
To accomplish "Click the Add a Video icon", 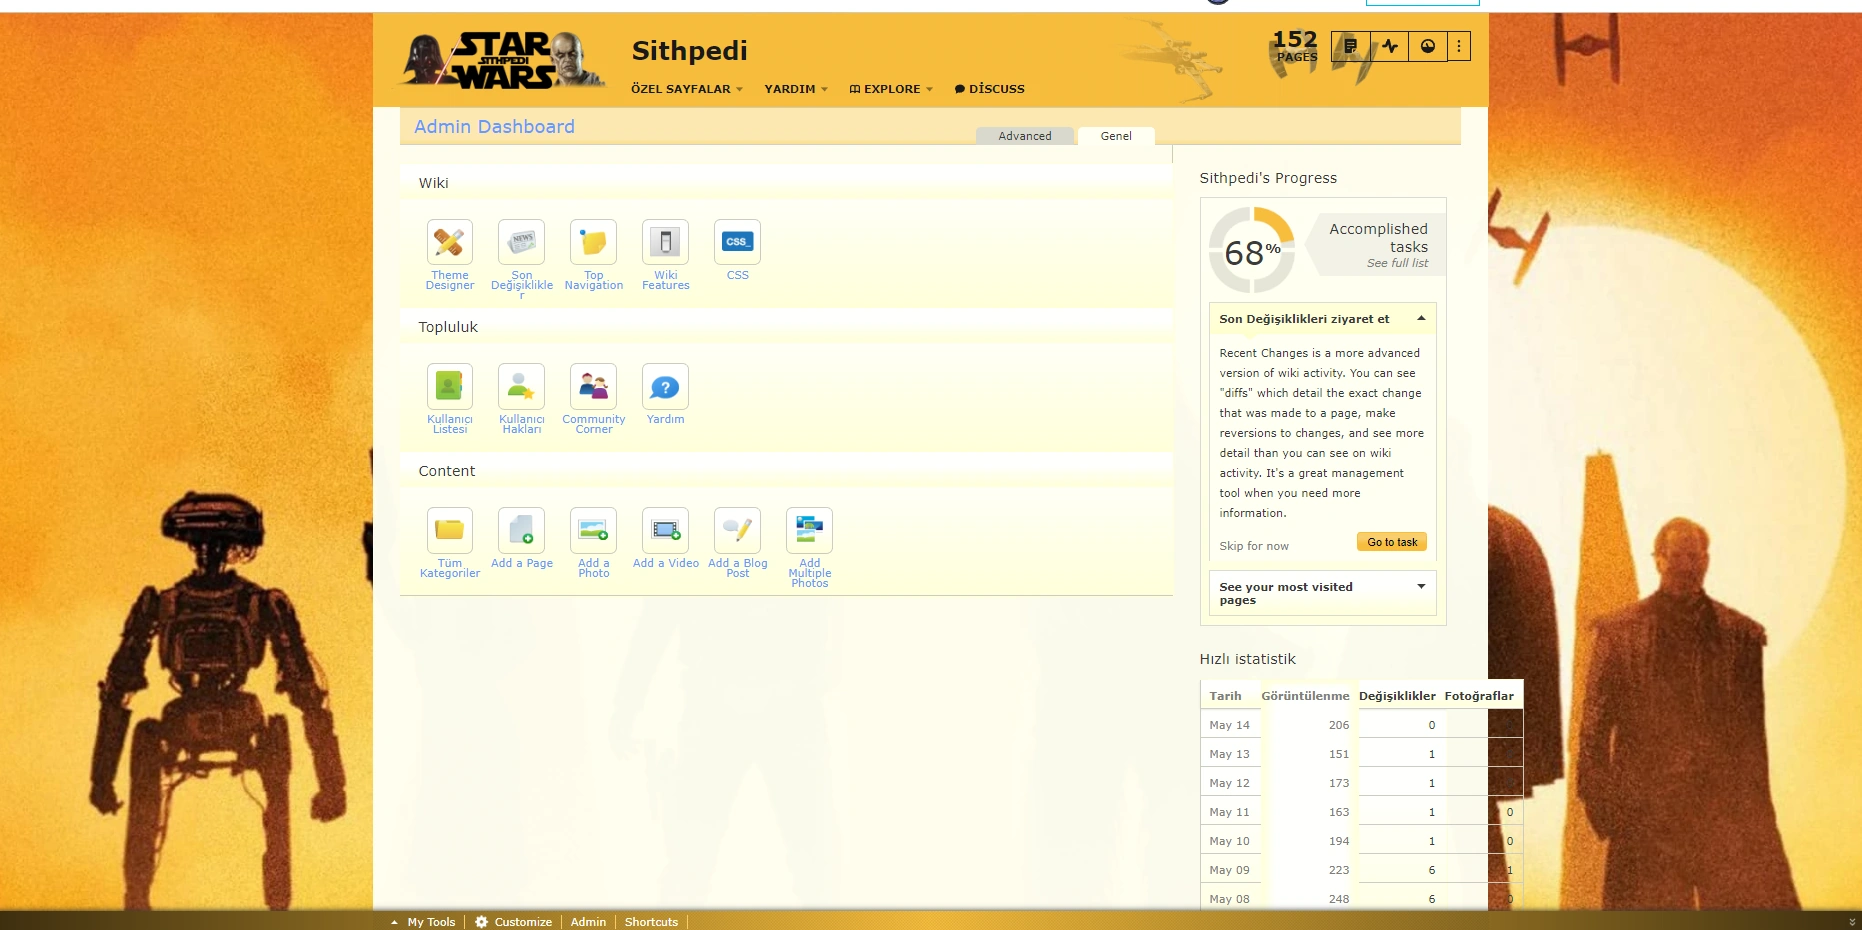I will pos(665,530).
